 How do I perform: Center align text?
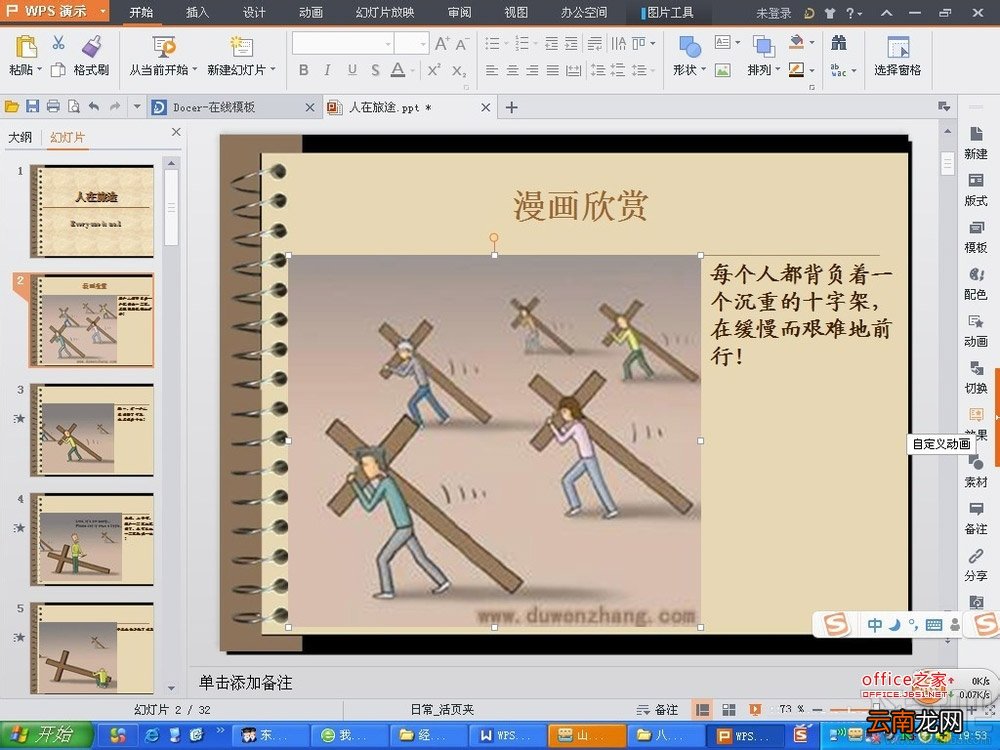point(512,70)
